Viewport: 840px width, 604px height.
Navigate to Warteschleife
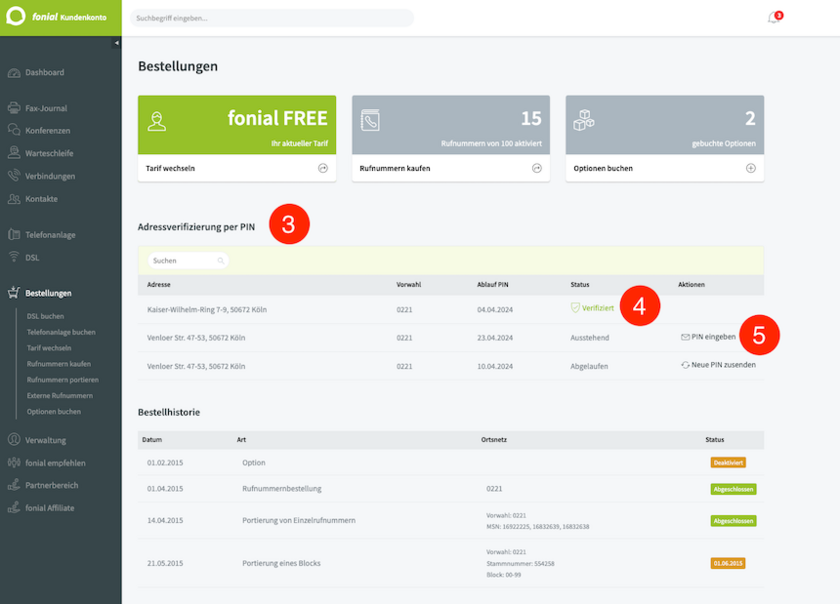tap(49, 153)
